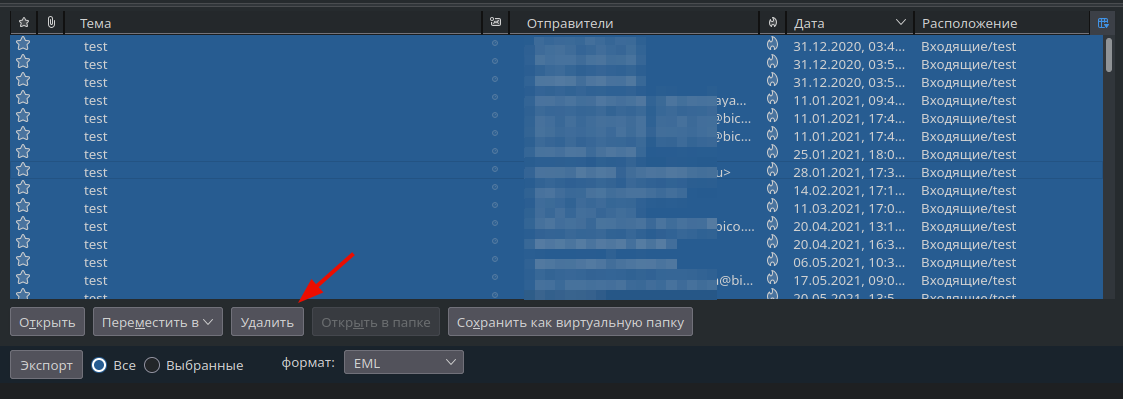Viewport: 1123px width, 399px height.
Task: Sort by the Расположение column header
Action: (1002, 23)
